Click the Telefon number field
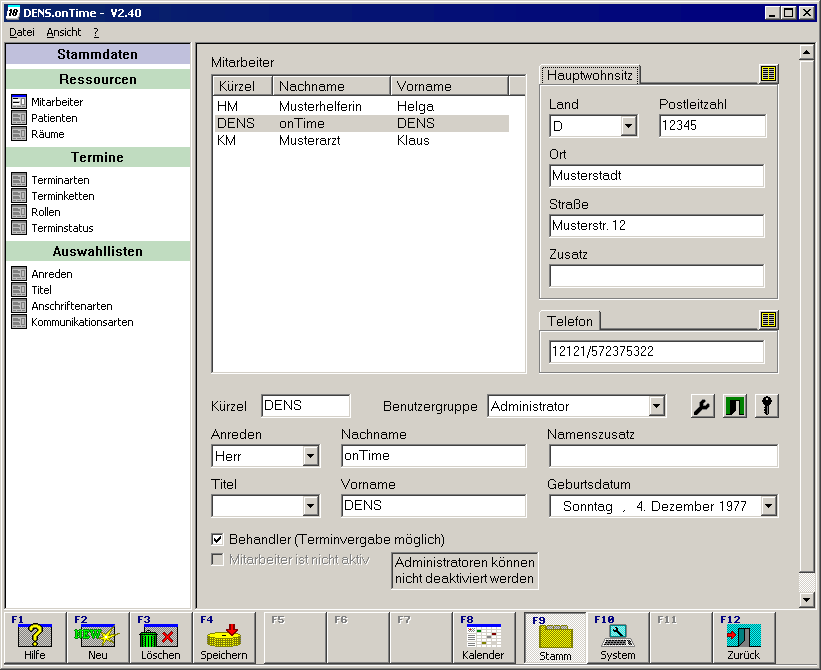Viewport: 821px width, 670px height. (657, 352)
